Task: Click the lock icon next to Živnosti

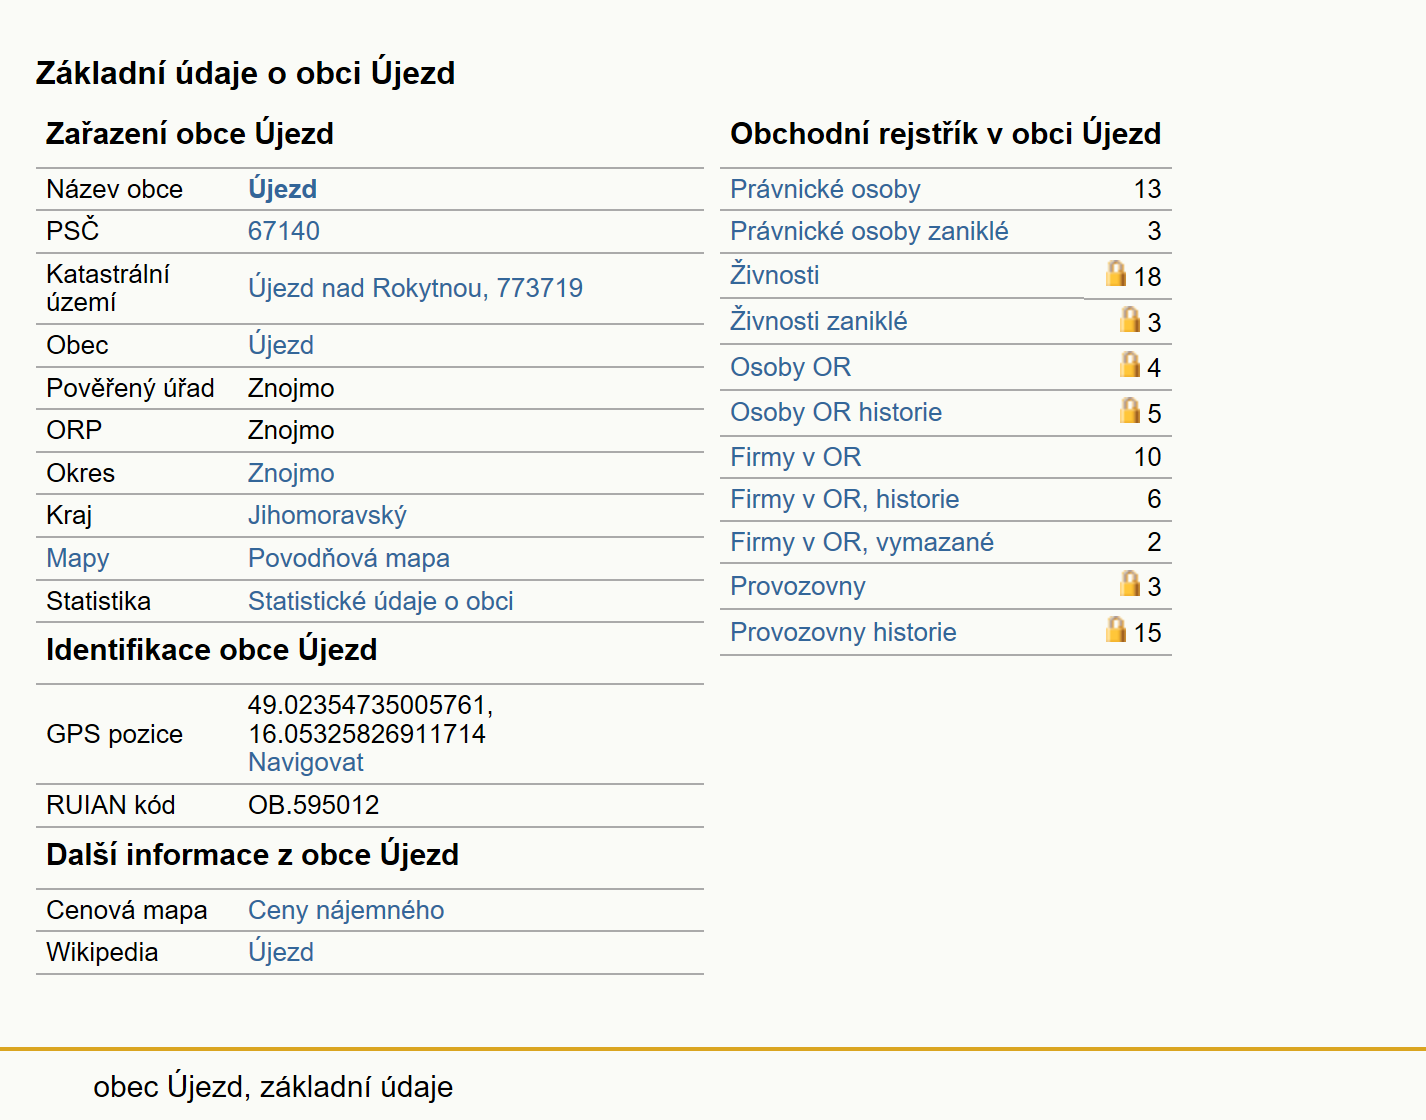Action: click(1116, 273)
